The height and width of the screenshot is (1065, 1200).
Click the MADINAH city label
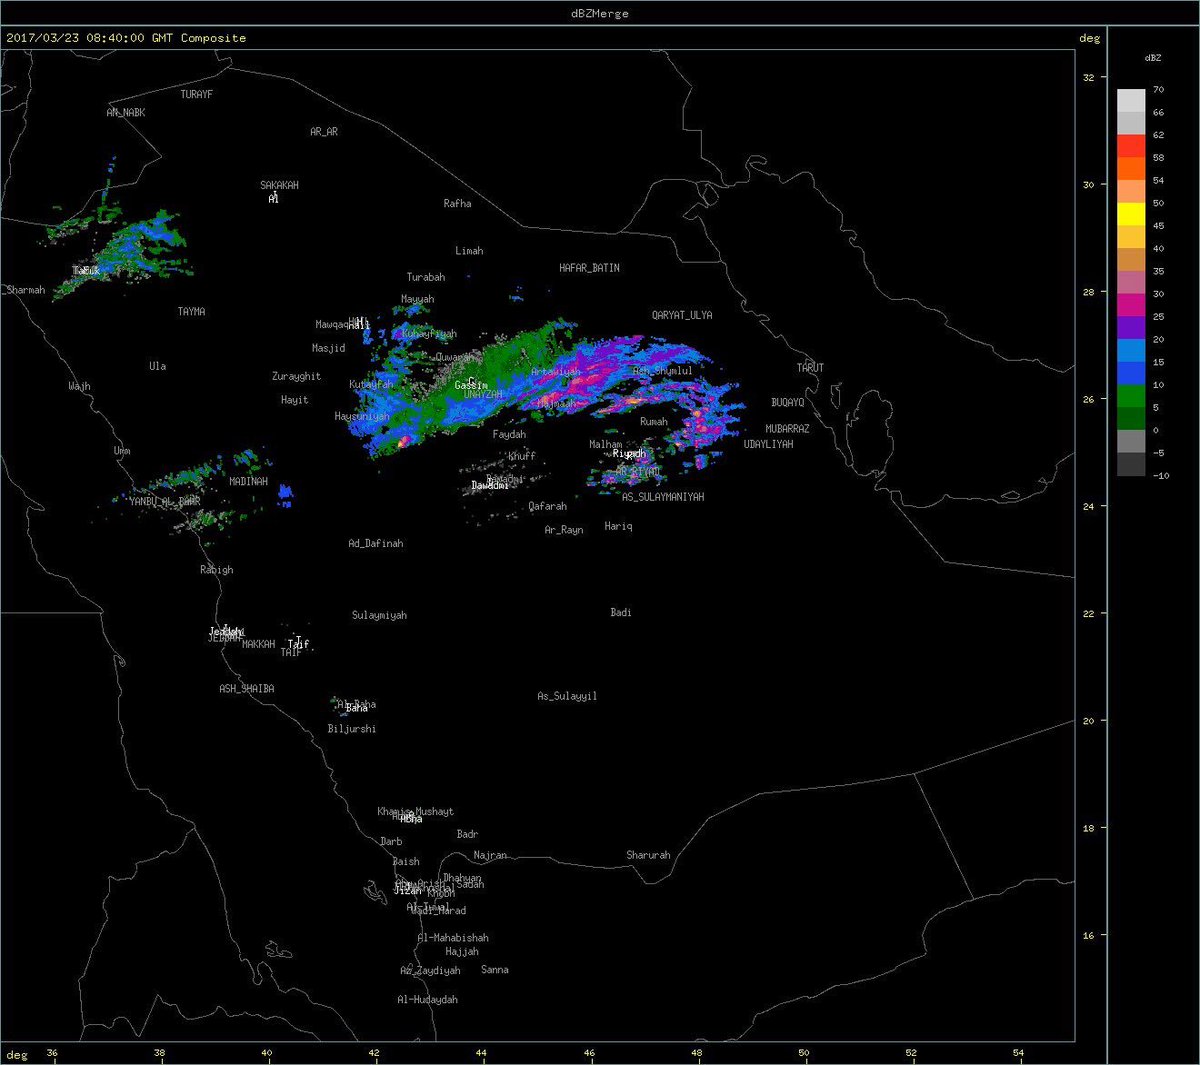click(x=249, y=482)
